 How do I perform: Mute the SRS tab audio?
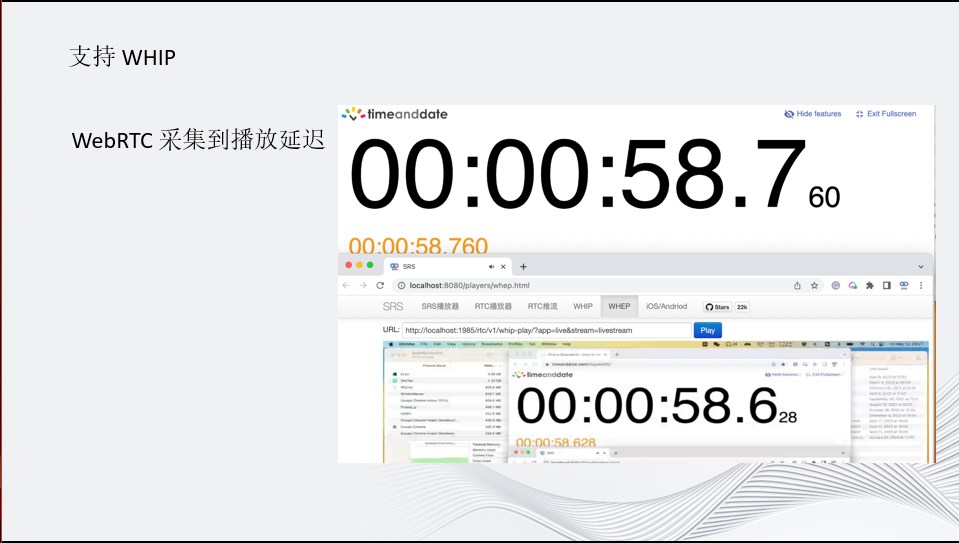(x=491, y=267)
